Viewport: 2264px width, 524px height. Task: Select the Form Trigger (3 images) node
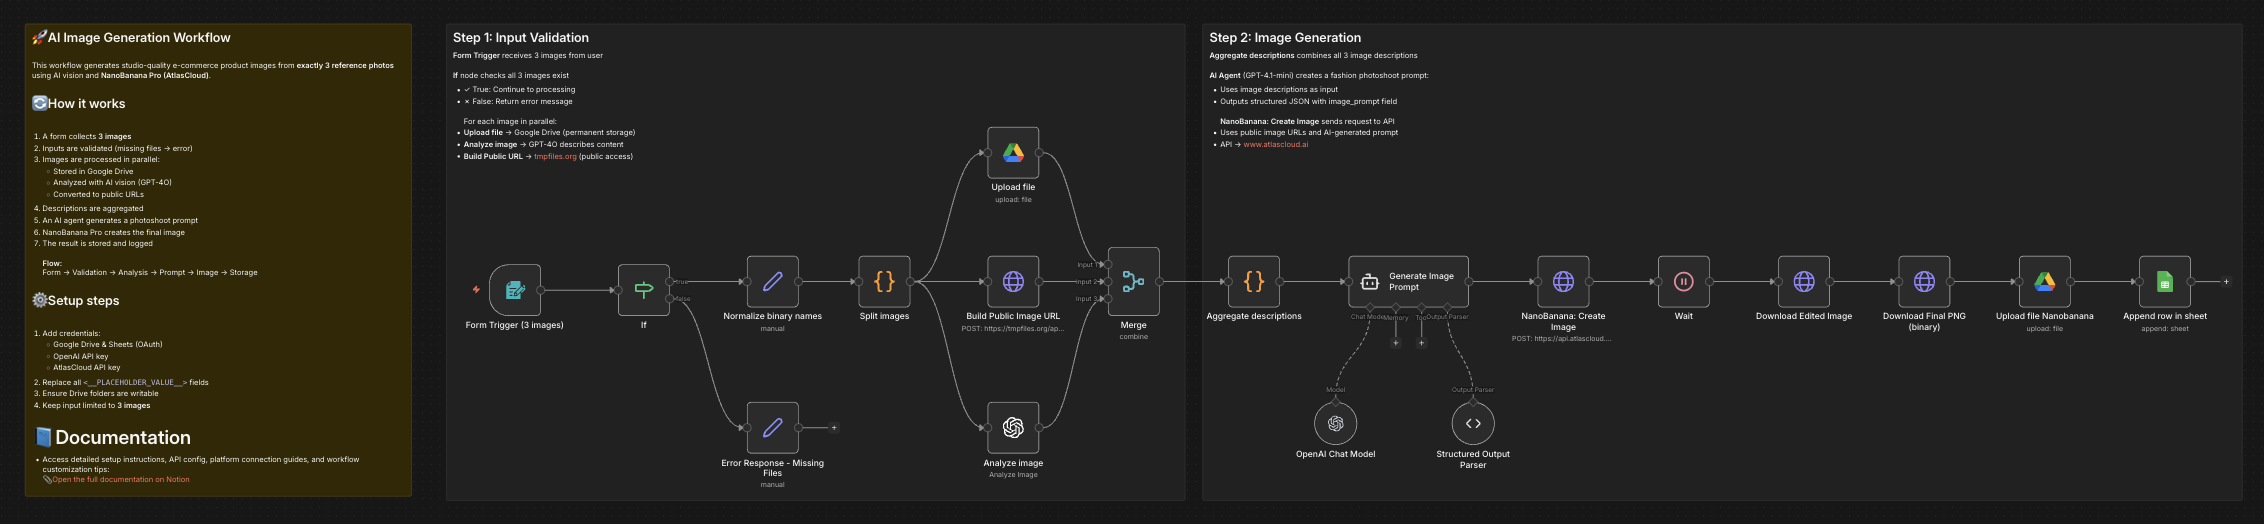pos(515,290)
